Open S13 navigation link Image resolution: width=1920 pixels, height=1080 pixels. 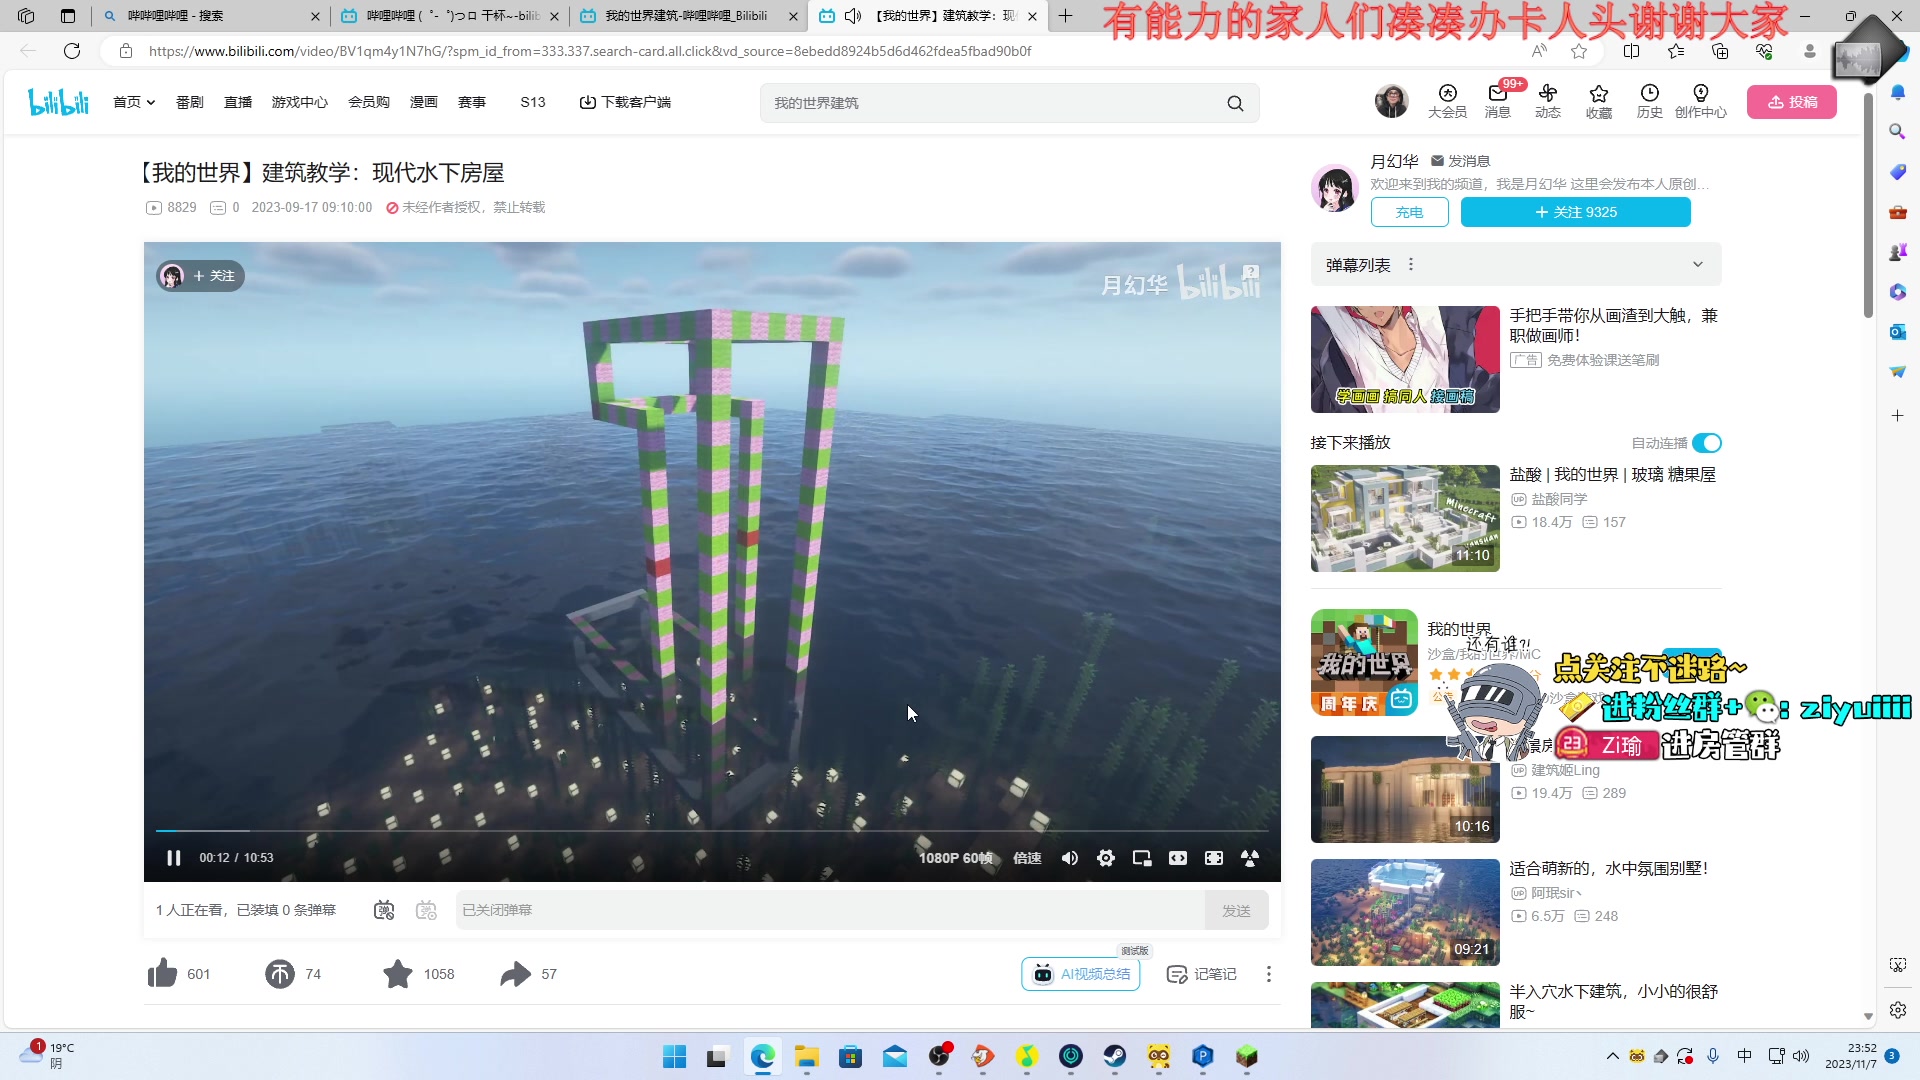(533, 102)
